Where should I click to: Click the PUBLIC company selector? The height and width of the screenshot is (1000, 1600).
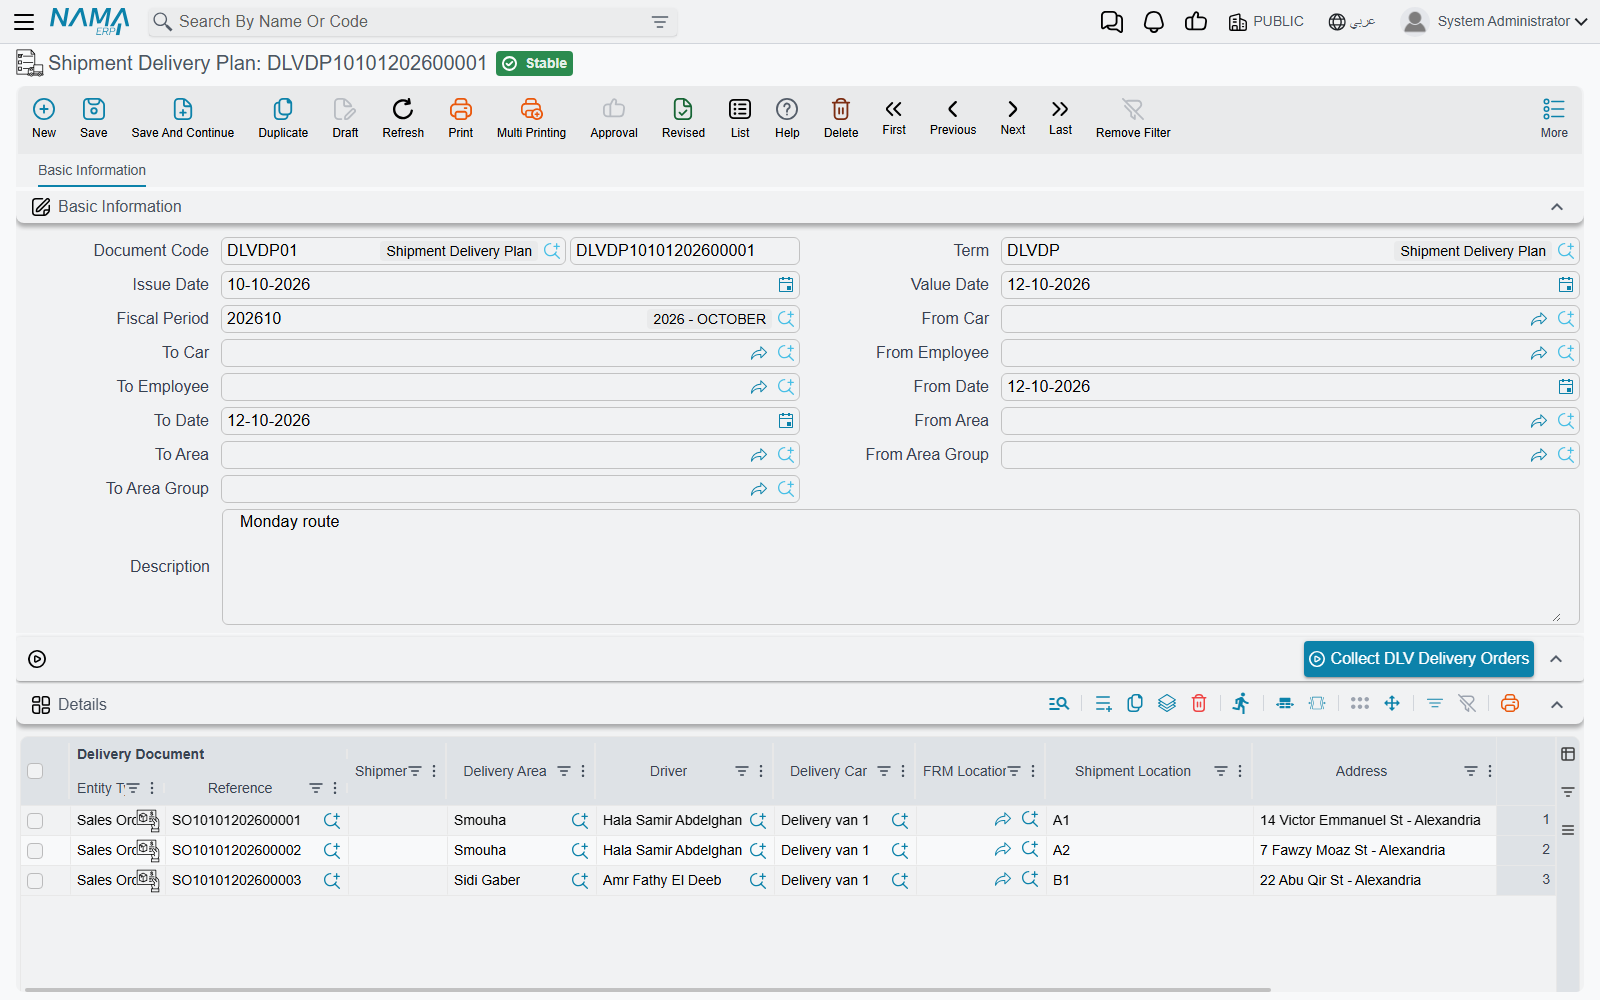pyautogui.click(x=1266, y=22)
